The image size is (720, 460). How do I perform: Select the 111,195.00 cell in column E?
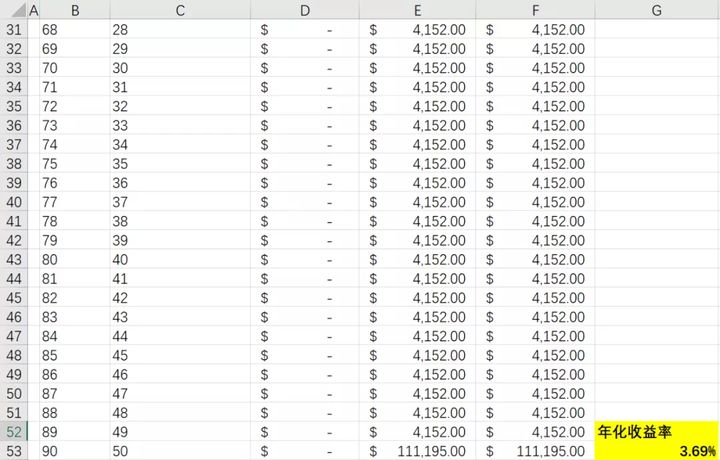[x=417, y=451]
